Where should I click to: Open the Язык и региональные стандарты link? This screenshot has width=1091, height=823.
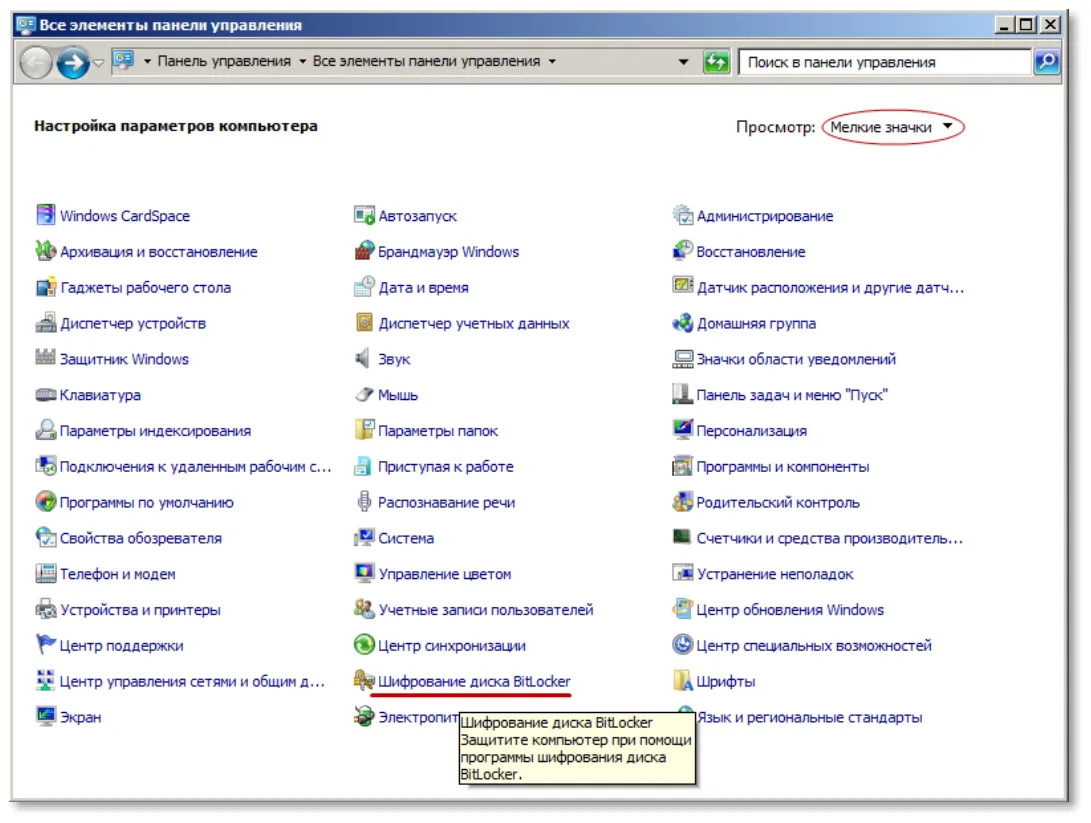point(809,717)
